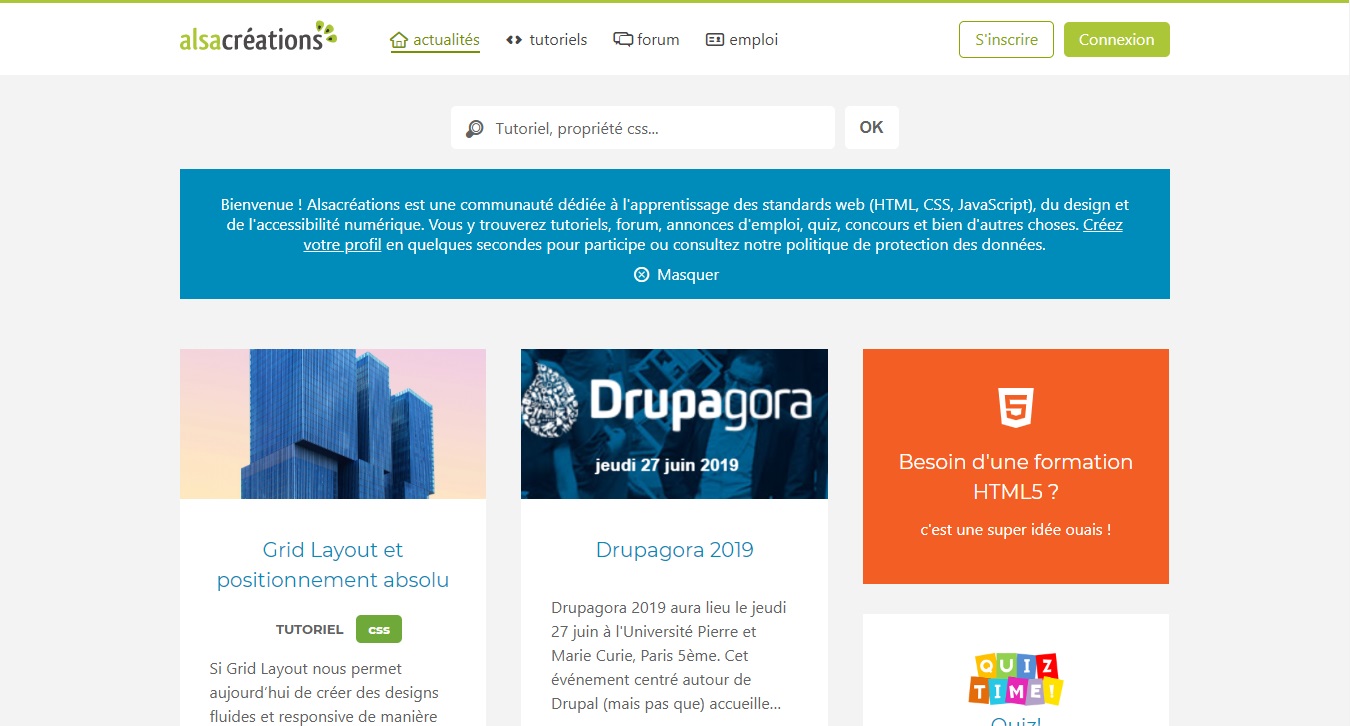Open the actualités menu item
The height and width of the screenshot is (726, 1350).
click(x=435, y=40)
